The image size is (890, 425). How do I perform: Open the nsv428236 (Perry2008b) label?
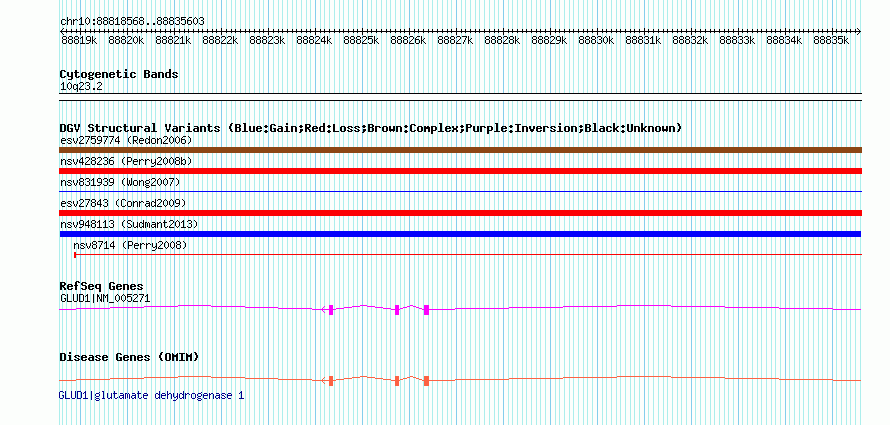(x=126, y=161)
